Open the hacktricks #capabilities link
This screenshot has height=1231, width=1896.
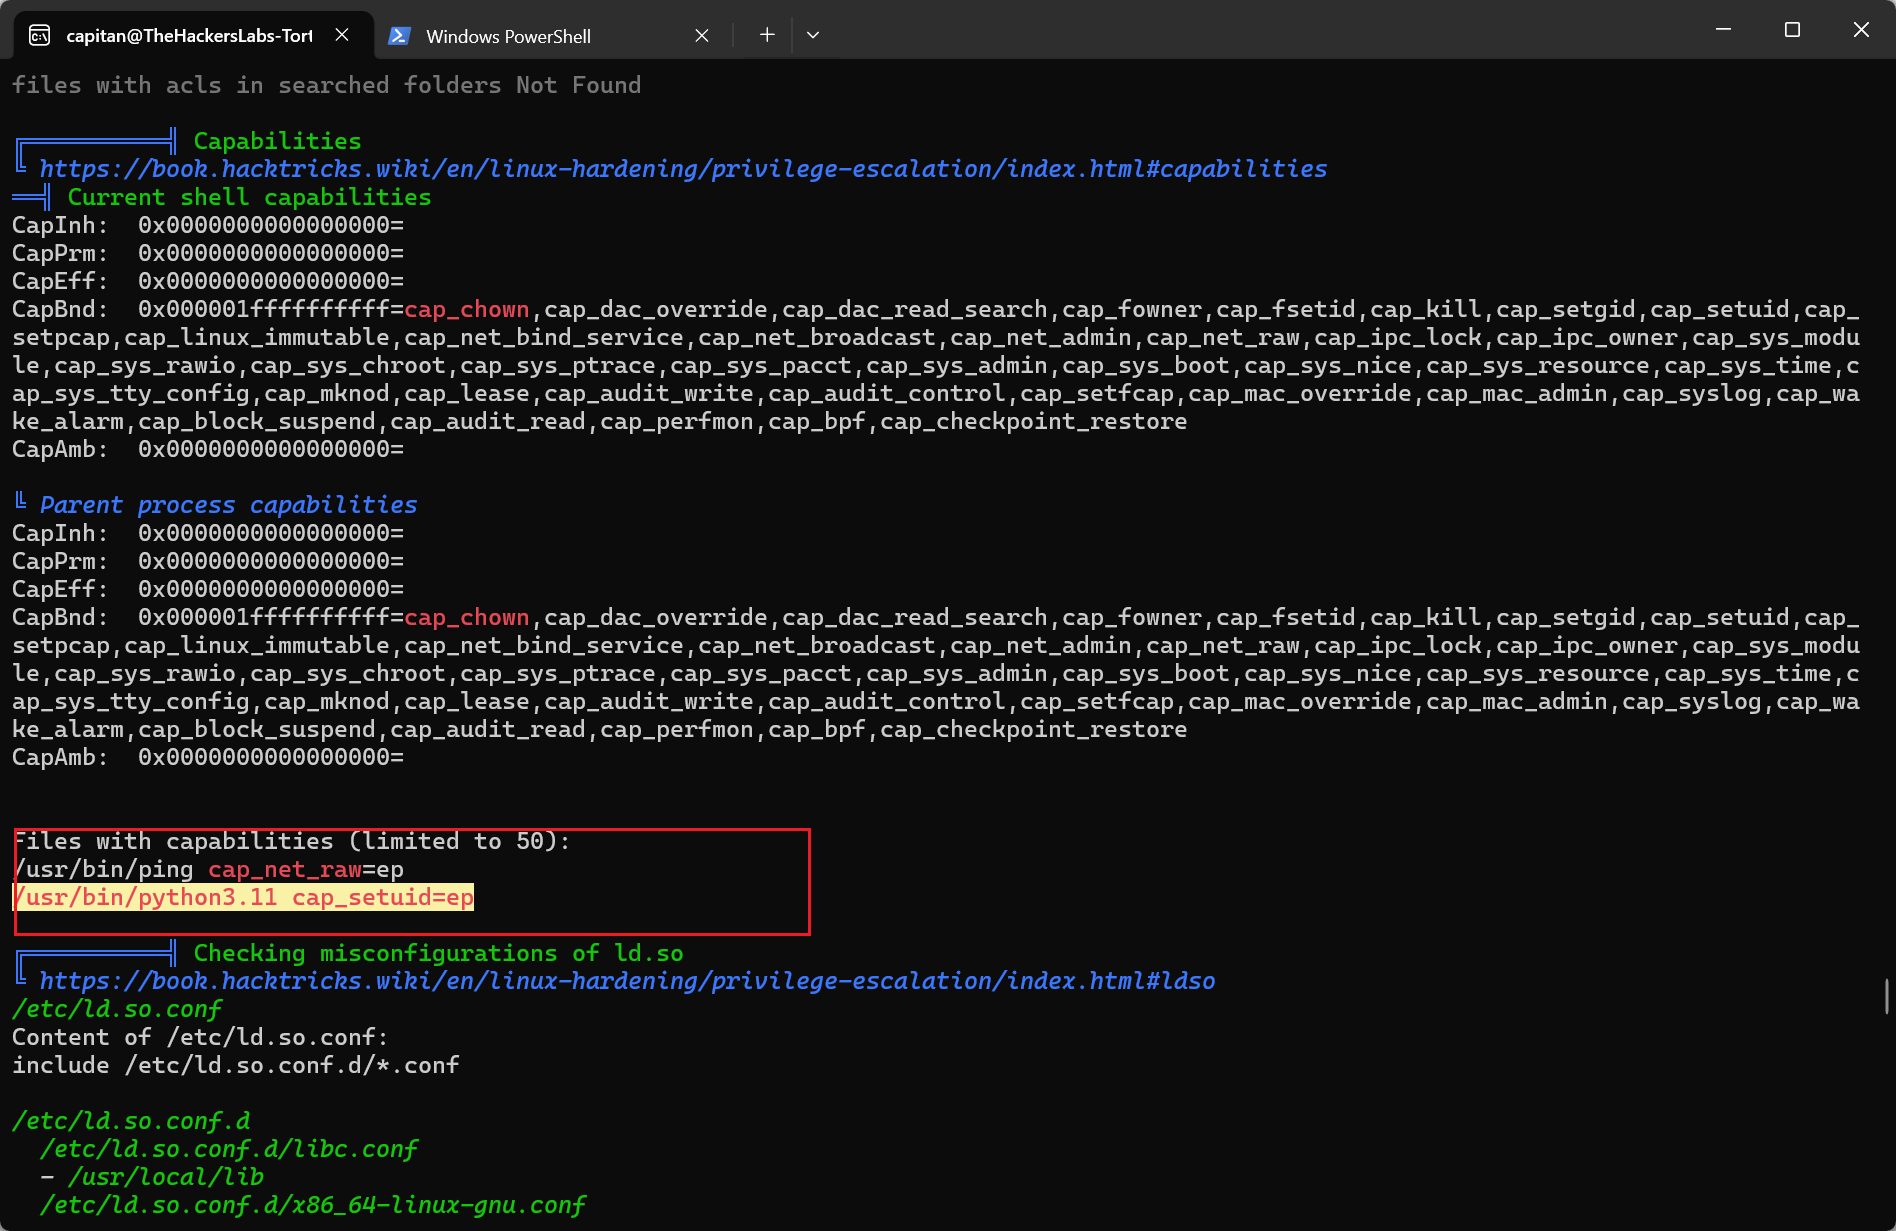pos(683,169)
